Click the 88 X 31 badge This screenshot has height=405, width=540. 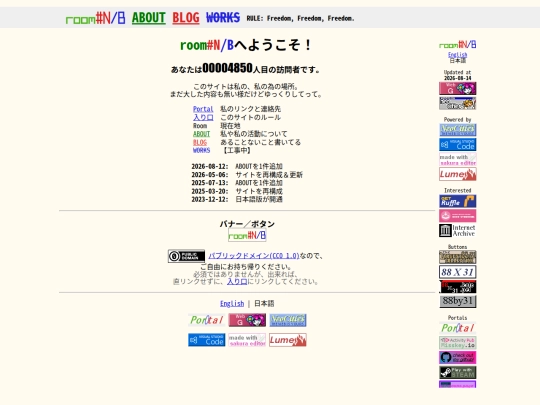pos(458,272)
